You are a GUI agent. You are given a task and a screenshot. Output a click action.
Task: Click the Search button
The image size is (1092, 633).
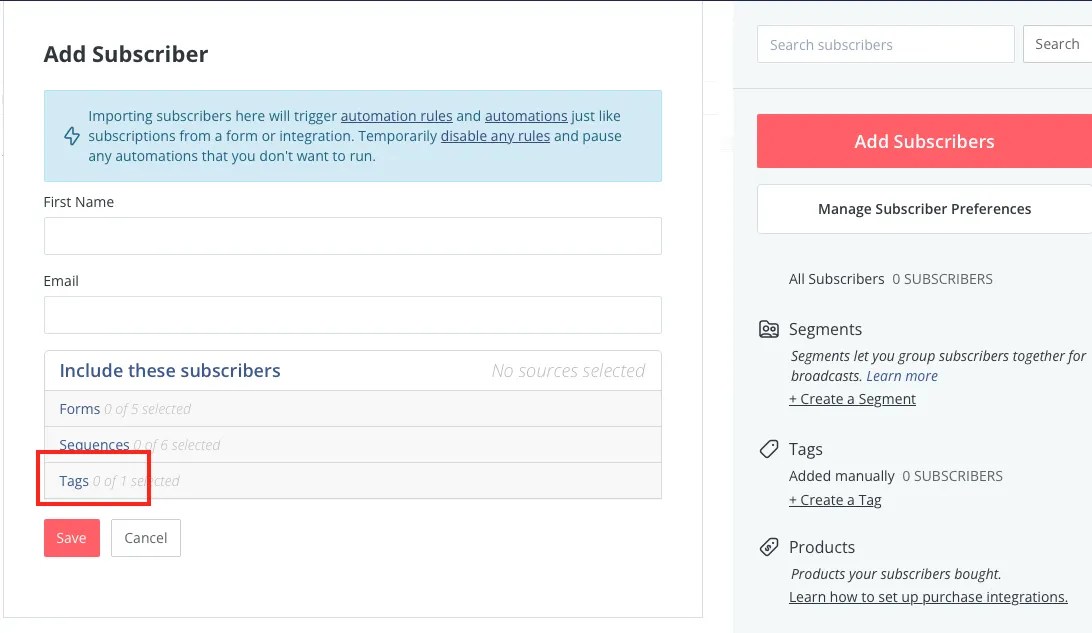pos(1057,43)
